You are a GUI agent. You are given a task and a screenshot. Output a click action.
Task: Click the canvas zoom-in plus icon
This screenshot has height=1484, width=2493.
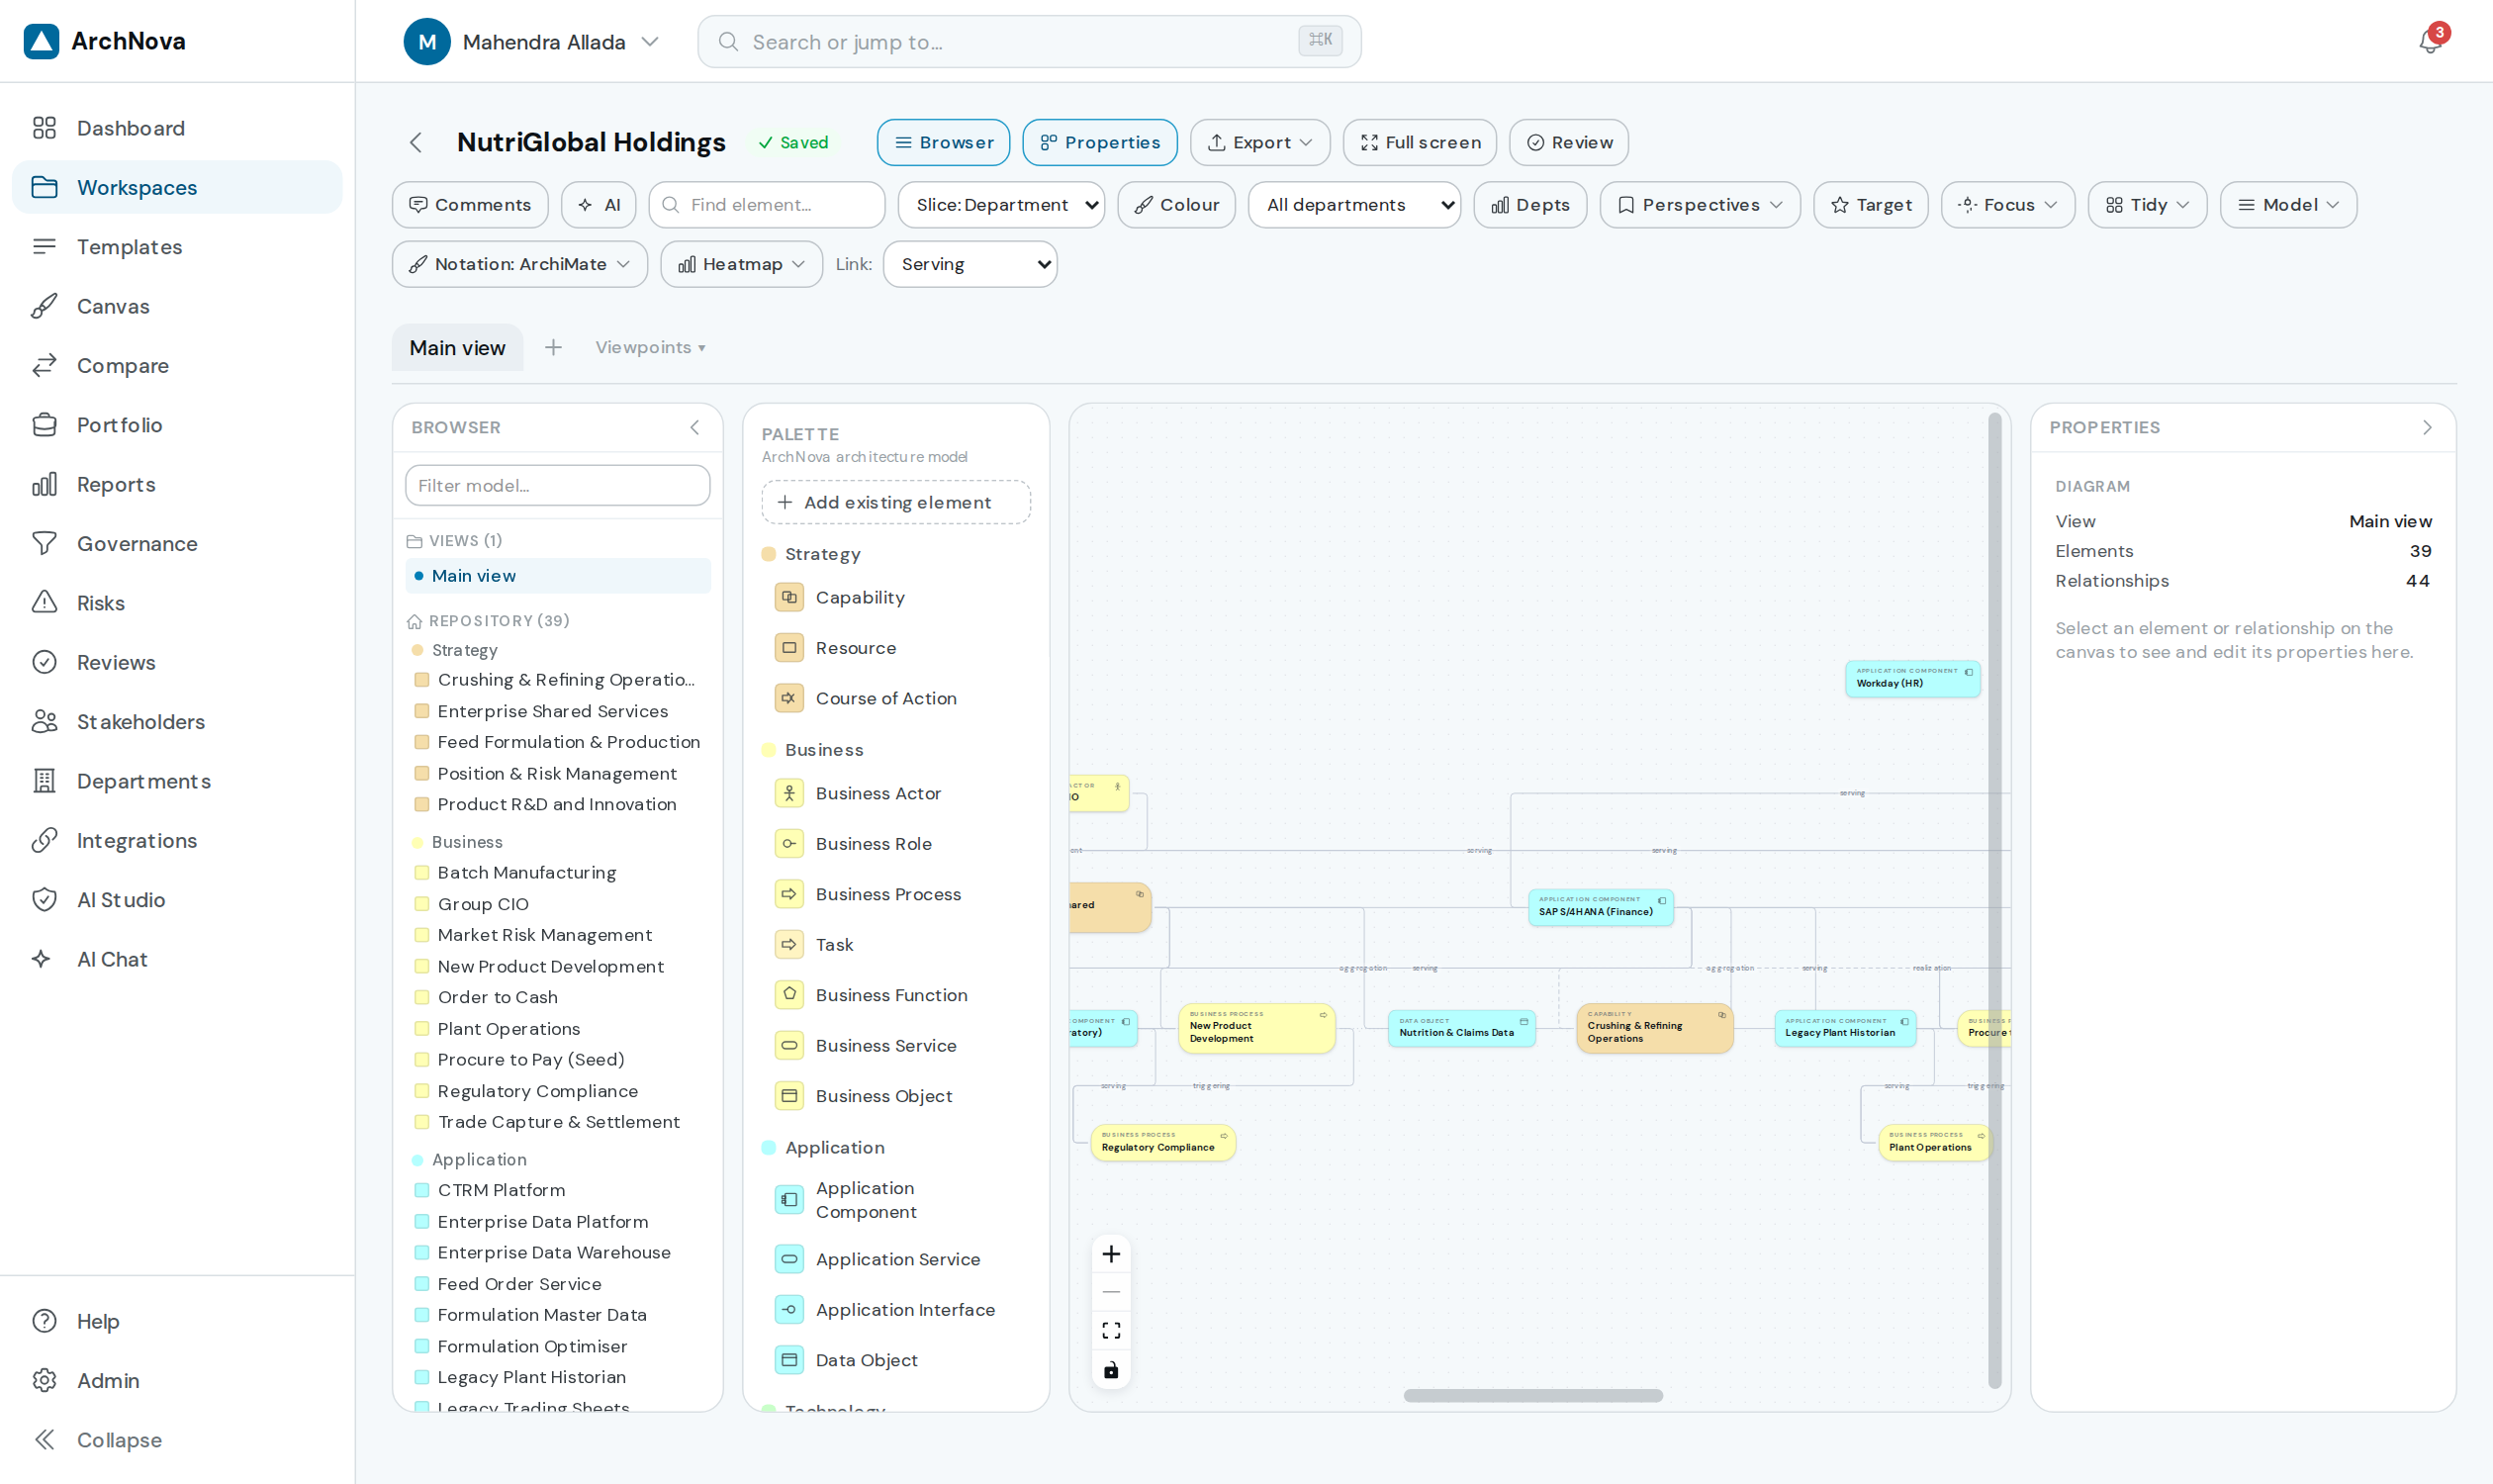tap(1111, 1253)
